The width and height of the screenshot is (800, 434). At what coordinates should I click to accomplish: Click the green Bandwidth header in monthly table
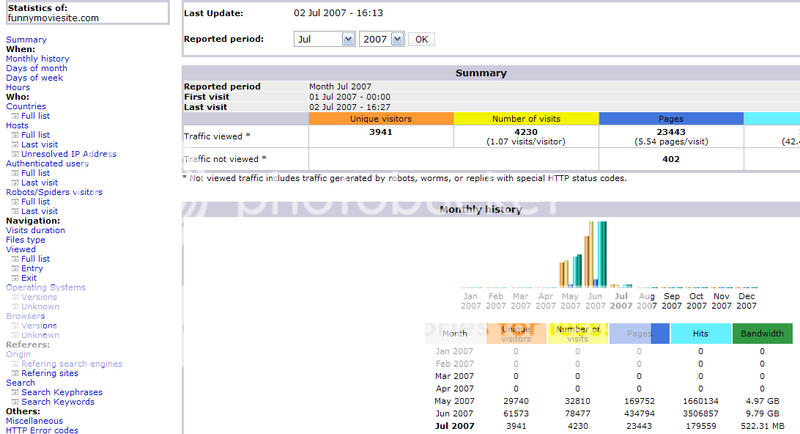point(762,334)
